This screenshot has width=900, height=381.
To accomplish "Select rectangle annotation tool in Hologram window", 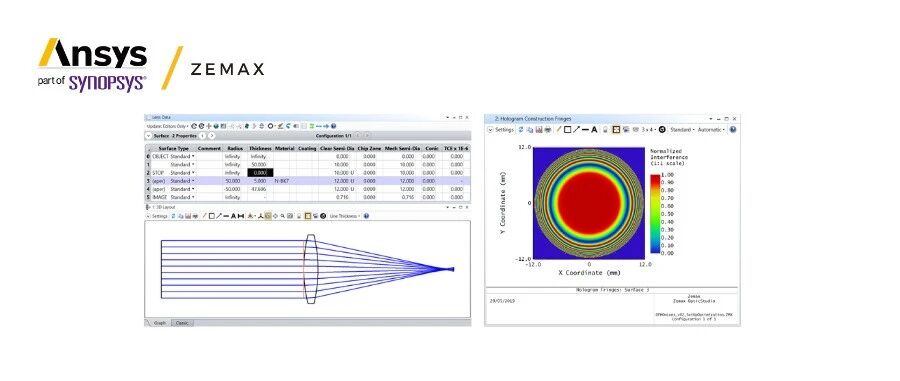I will point(567,130).
